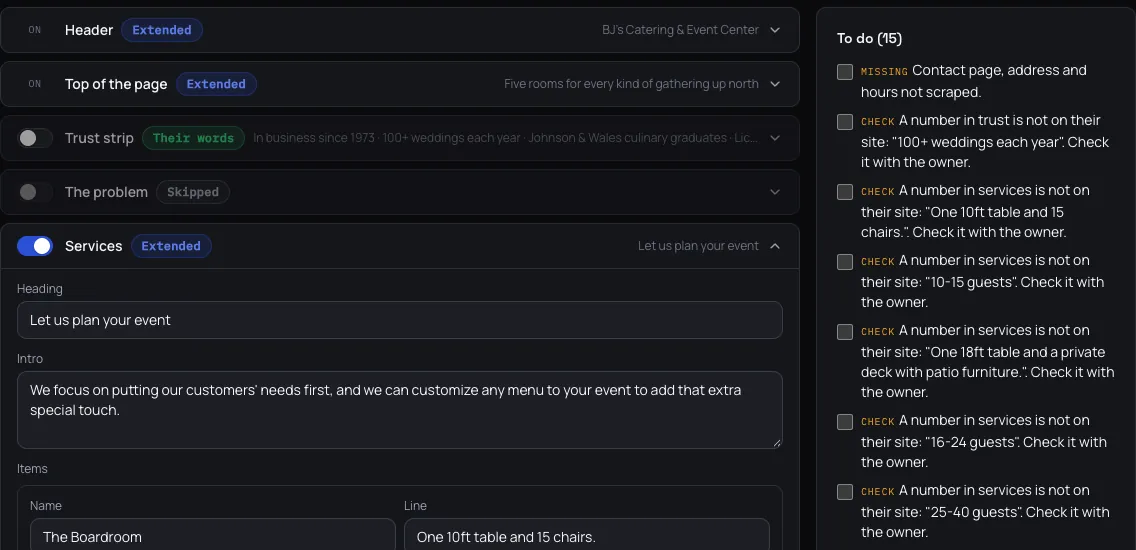Click the MISSING tag in the to-do list
Image resolution: width=1136 pixels, height=550 pixels.
884,72
